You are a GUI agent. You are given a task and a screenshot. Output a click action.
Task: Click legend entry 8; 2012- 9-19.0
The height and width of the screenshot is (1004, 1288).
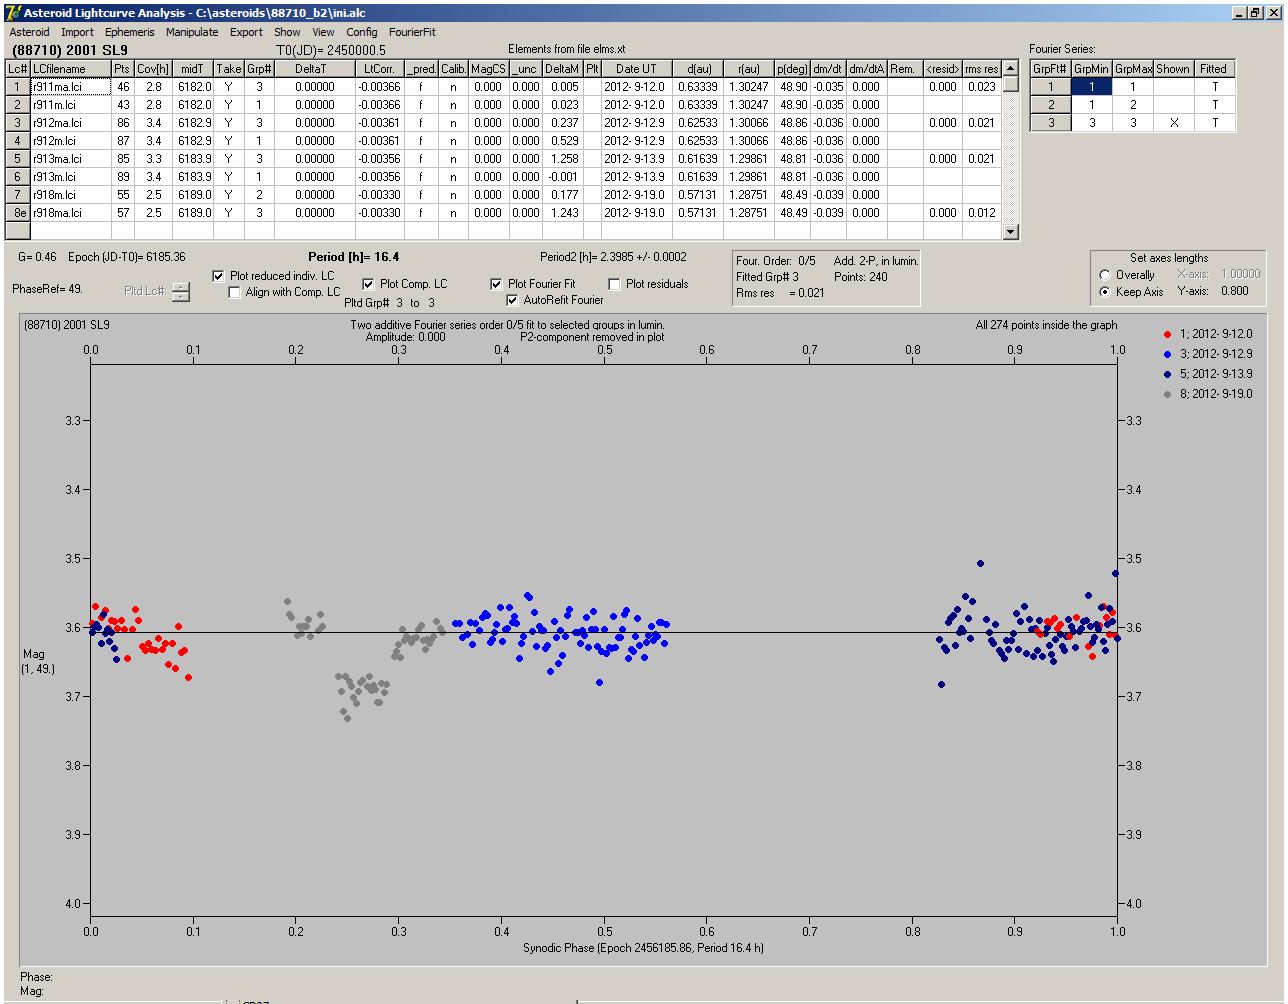tap(1208, 394)
